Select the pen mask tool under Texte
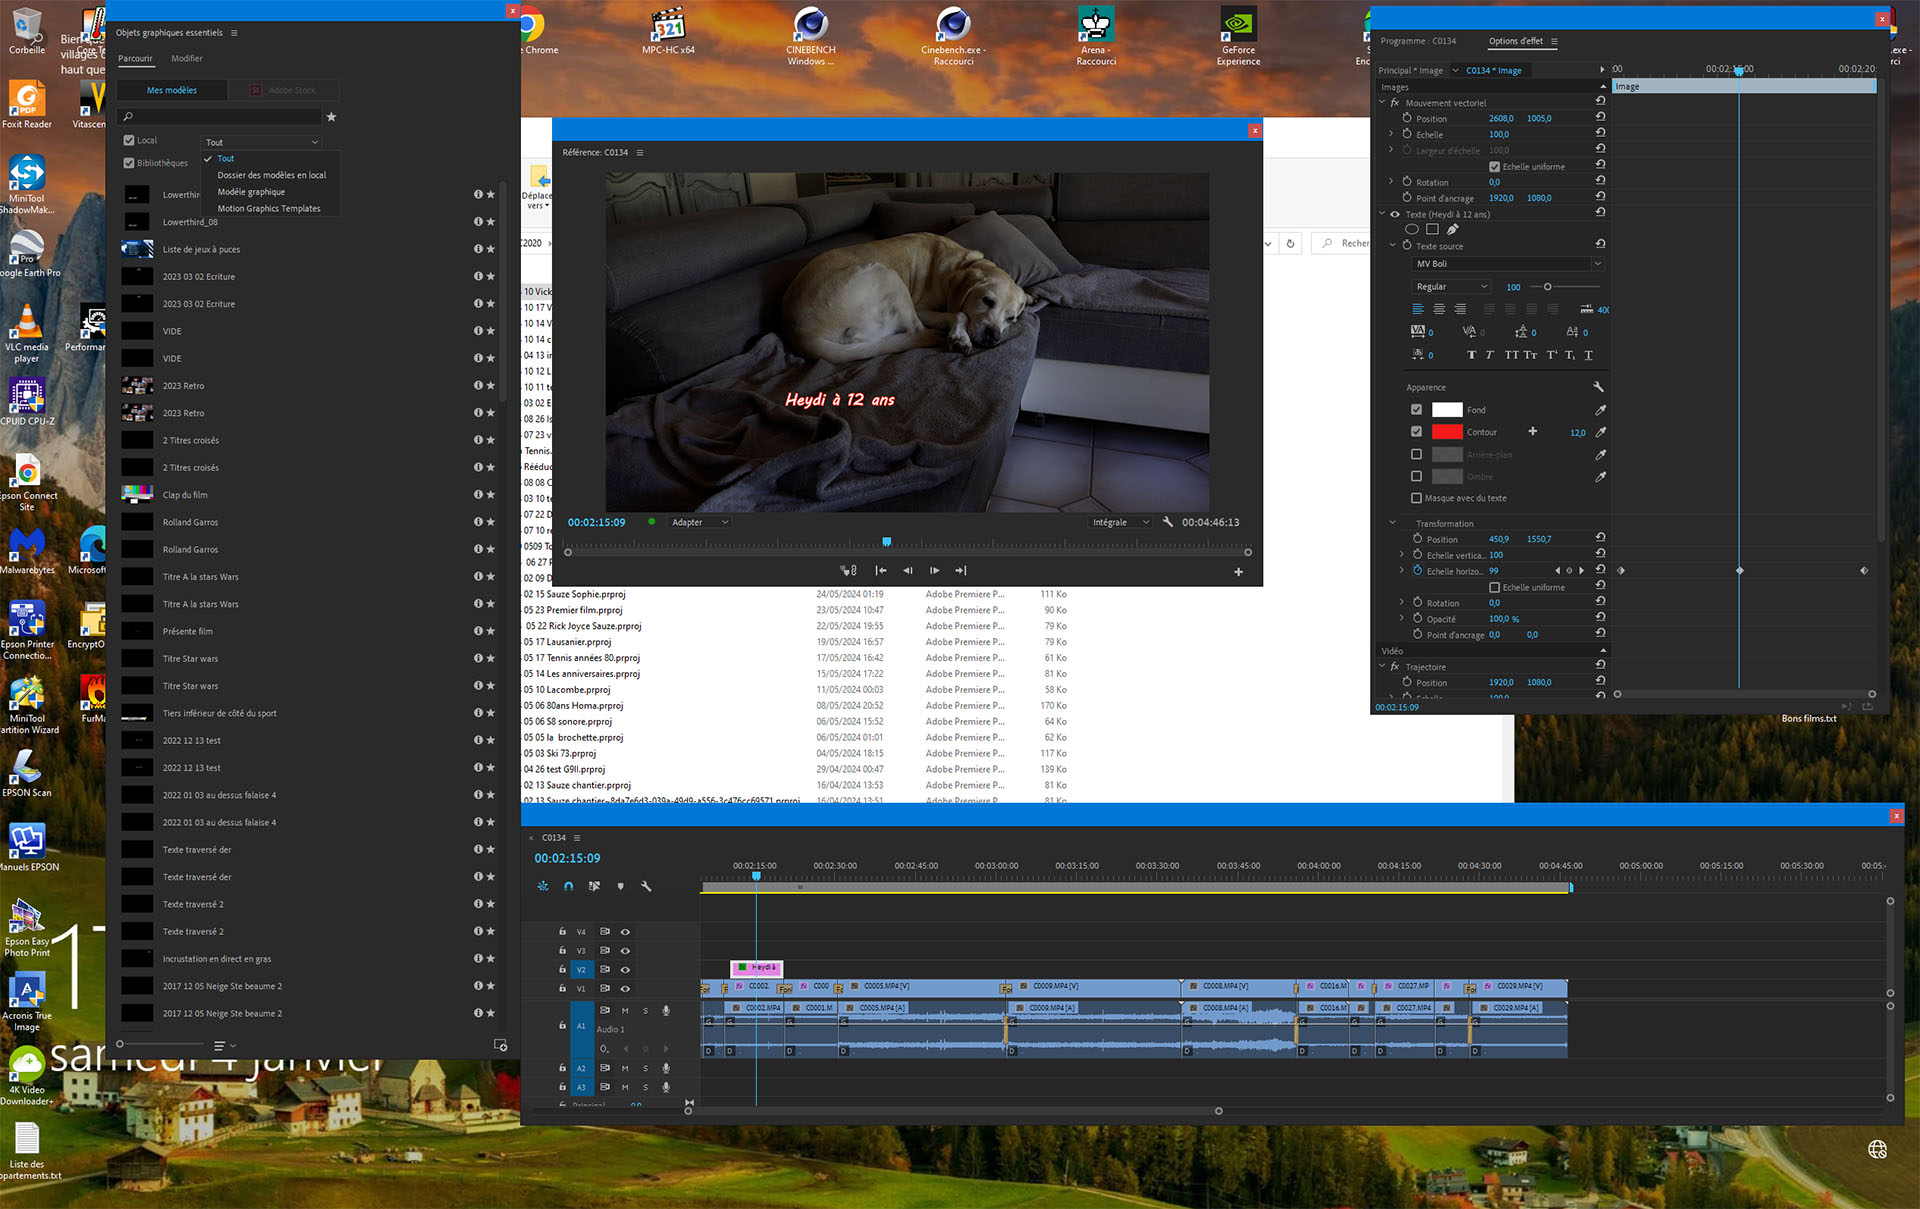 coord(1452,230)
